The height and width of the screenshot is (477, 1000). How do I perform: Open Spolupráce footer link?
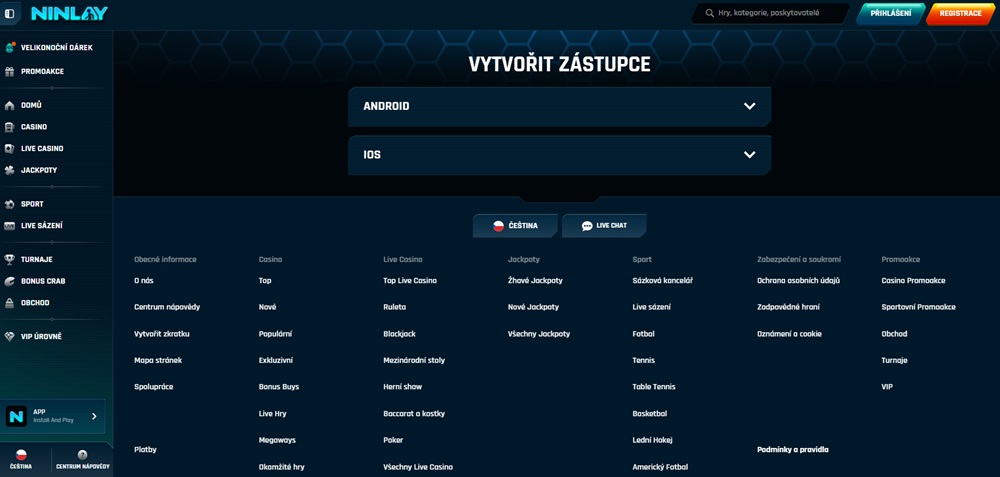(154, 387)
